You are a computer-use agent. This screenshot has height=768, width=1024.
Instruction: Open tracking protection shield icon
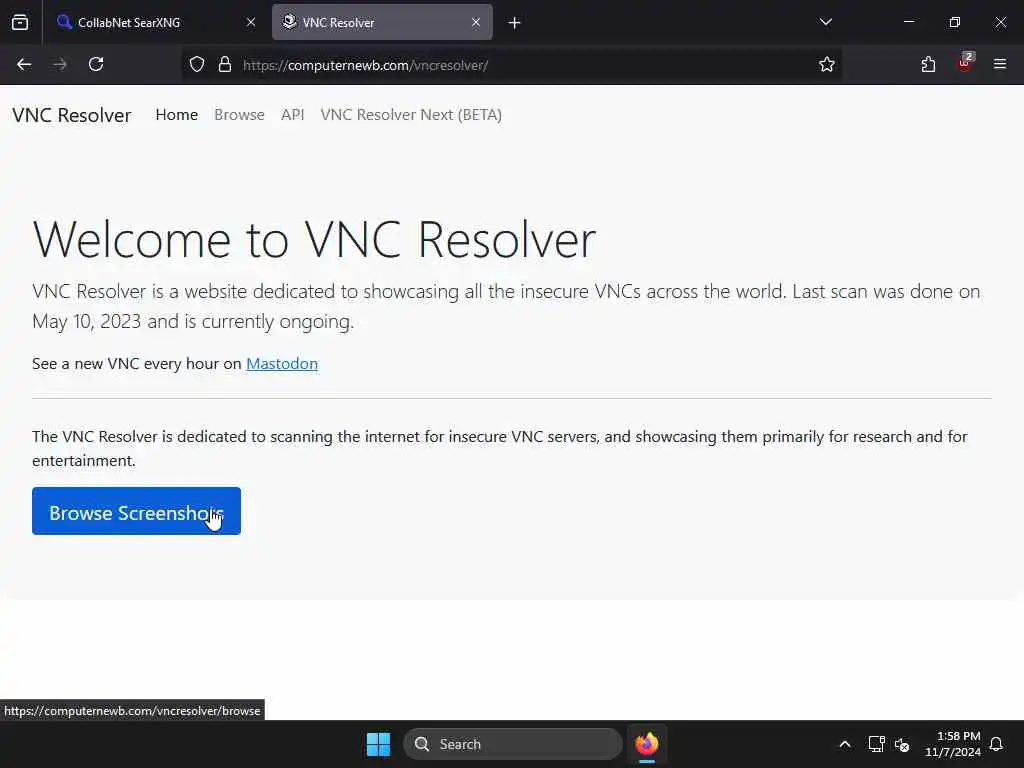pos(197,65)
